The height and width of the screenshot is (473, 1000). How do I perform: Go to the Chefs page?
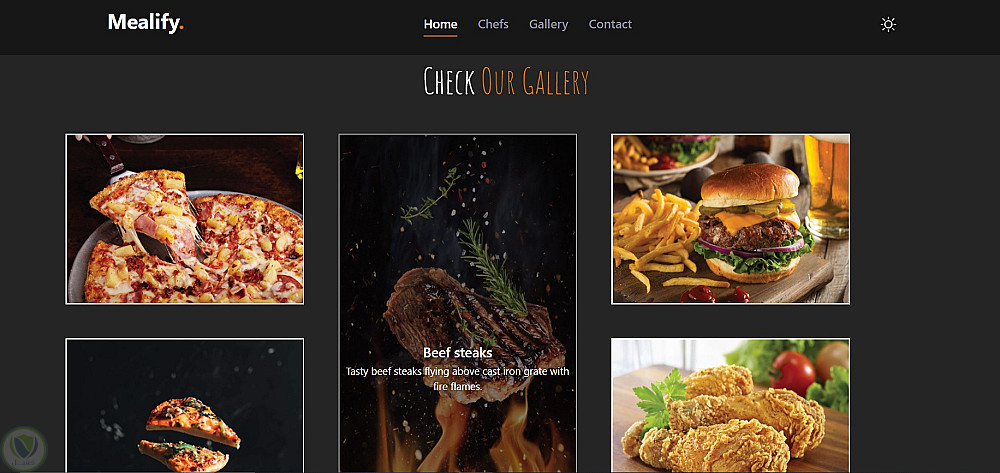493,24
